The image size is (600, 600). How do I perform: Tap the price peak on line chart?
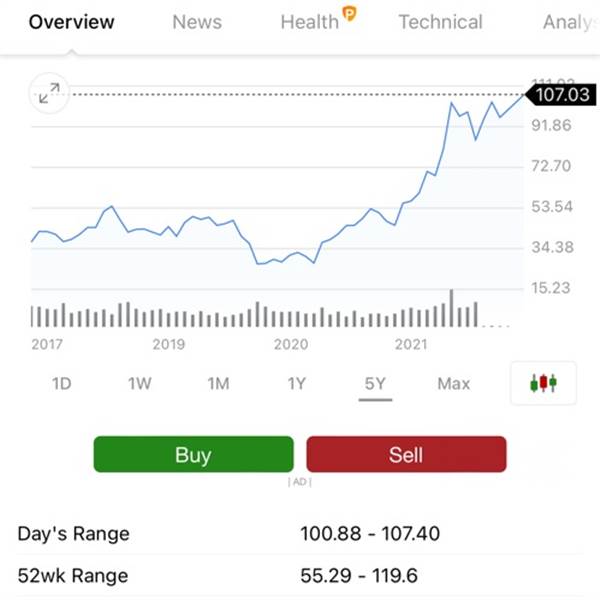pos(453,103)
